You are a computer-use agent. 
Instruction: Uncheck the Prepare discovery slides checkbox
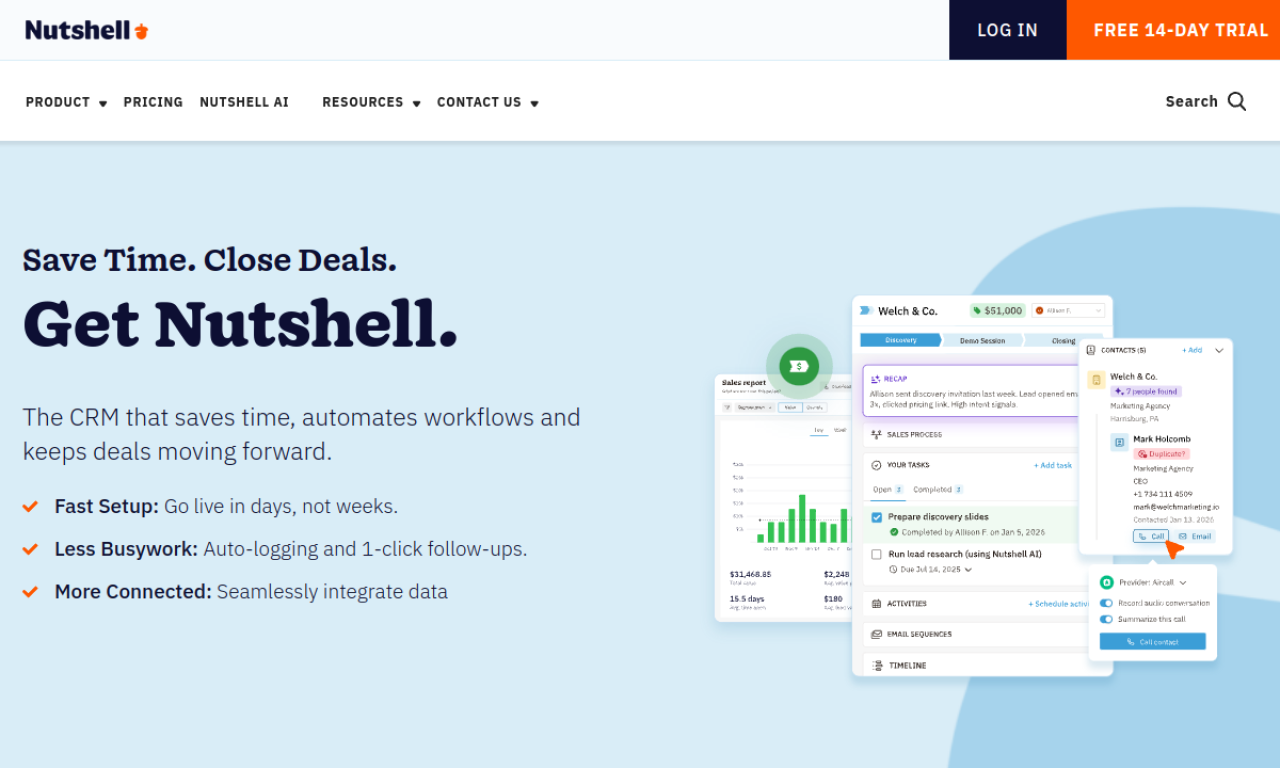pyautogui.click(x=877, y=517)
